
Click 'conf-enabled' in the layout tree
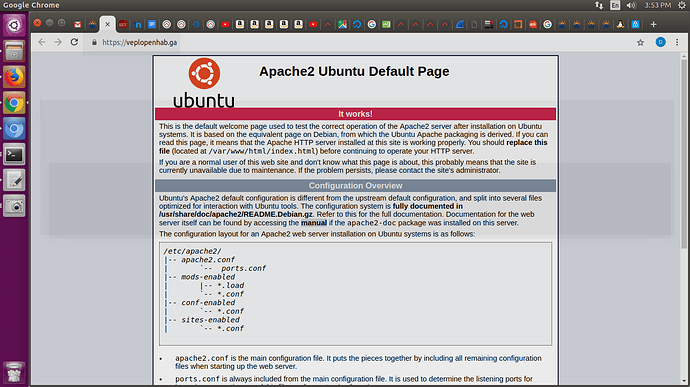pyautogui.click(x=208, y=302)
